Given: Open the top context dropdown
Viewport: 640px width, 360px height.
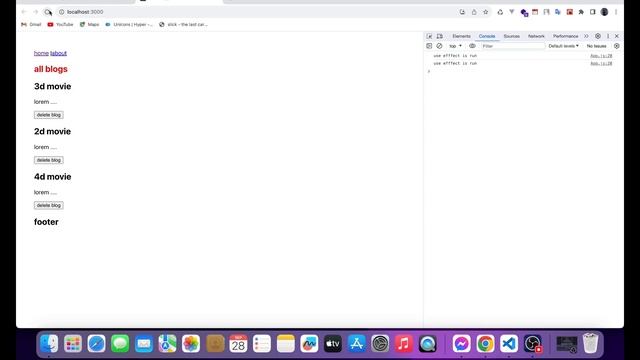Looking at the screenshot, I should pos(455,46).
